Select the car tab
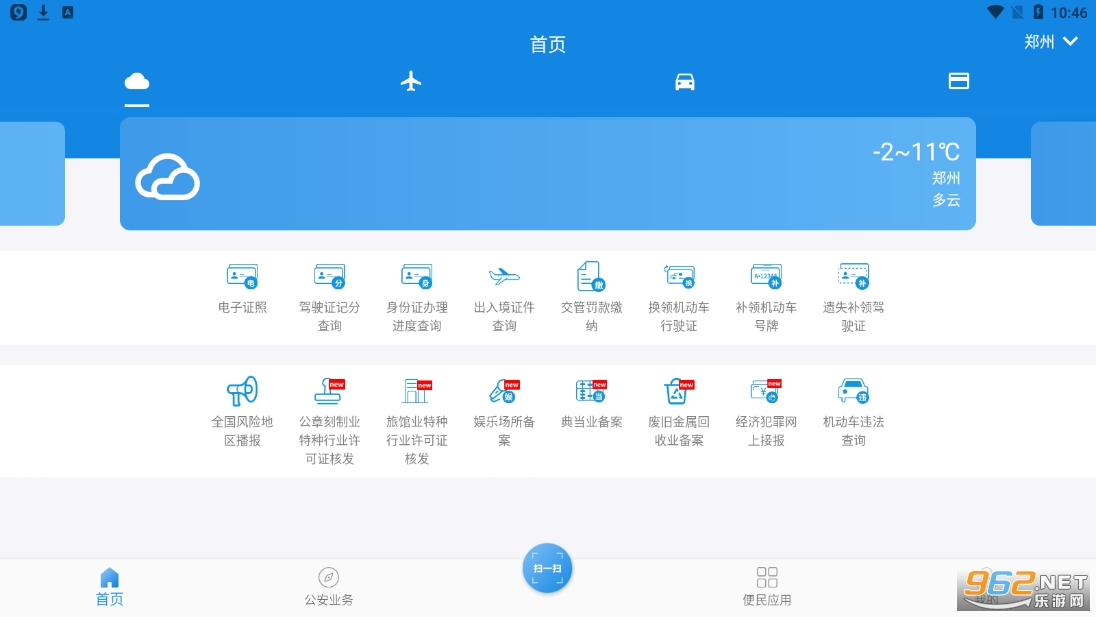 [x=685, y=82]
